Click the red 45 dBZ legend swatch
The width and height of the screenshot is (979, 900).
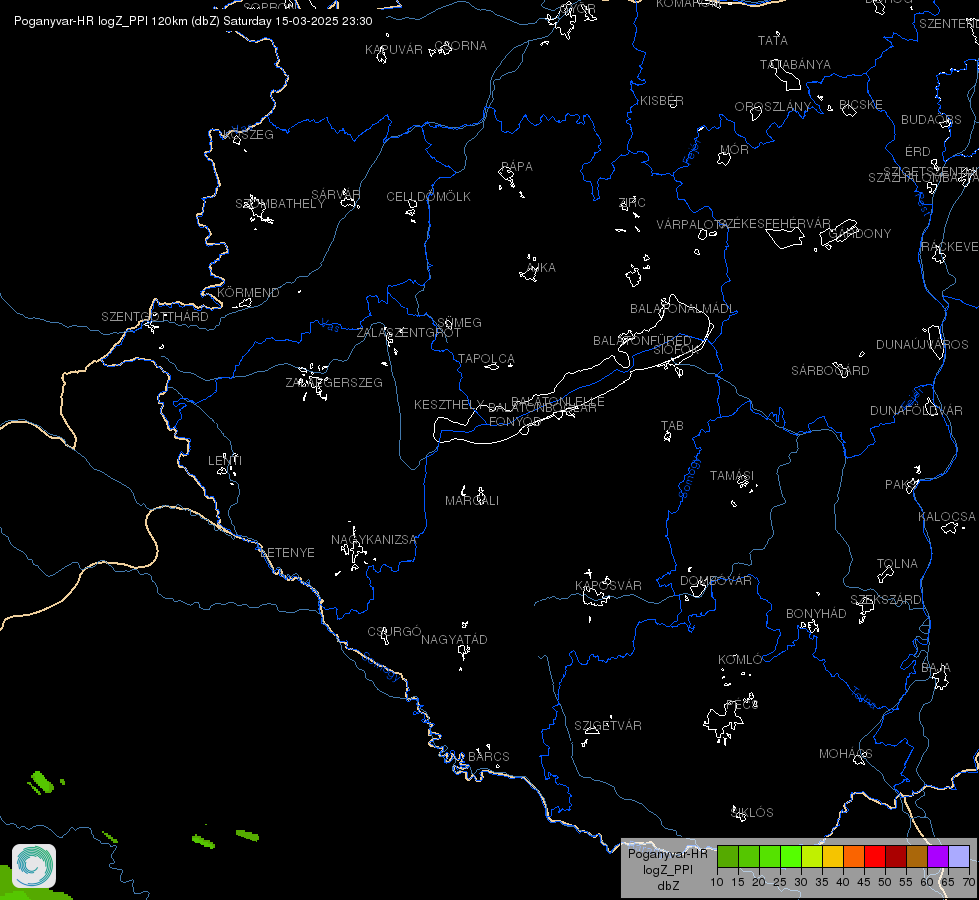click(875, 857)
